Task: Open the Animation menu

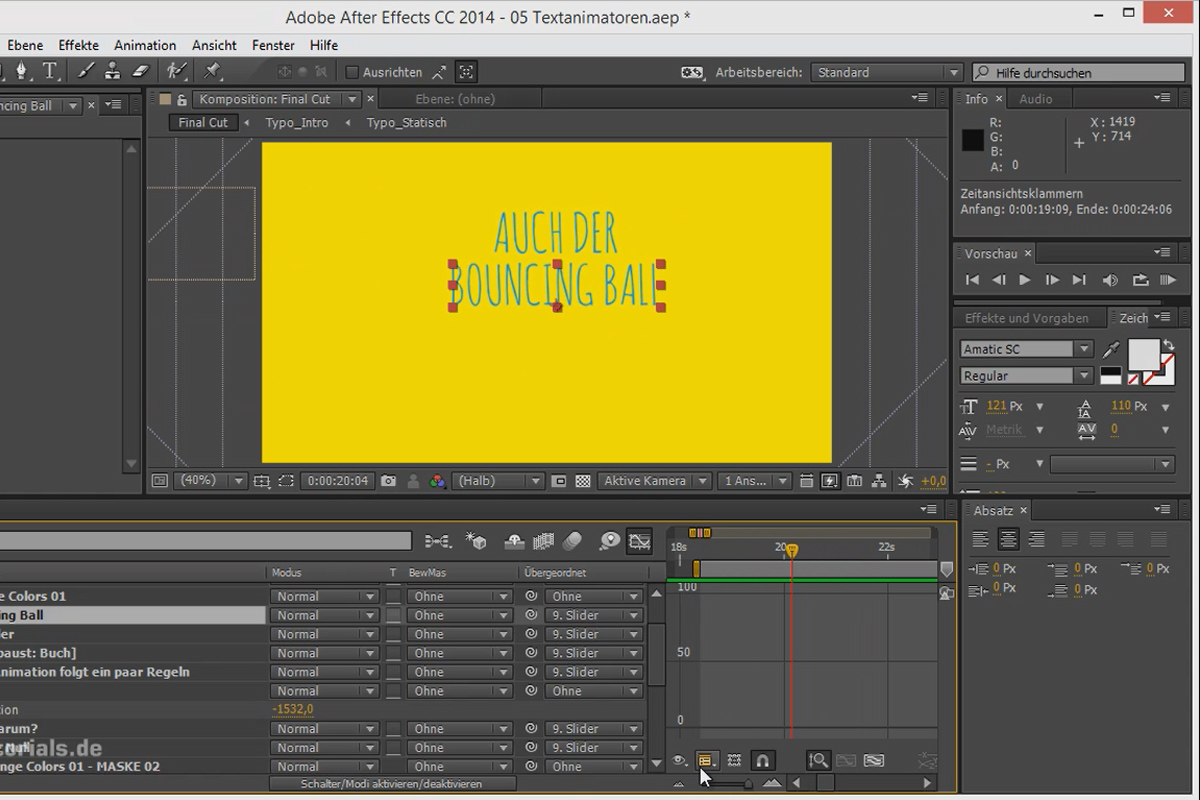Action: coord(145,45)
